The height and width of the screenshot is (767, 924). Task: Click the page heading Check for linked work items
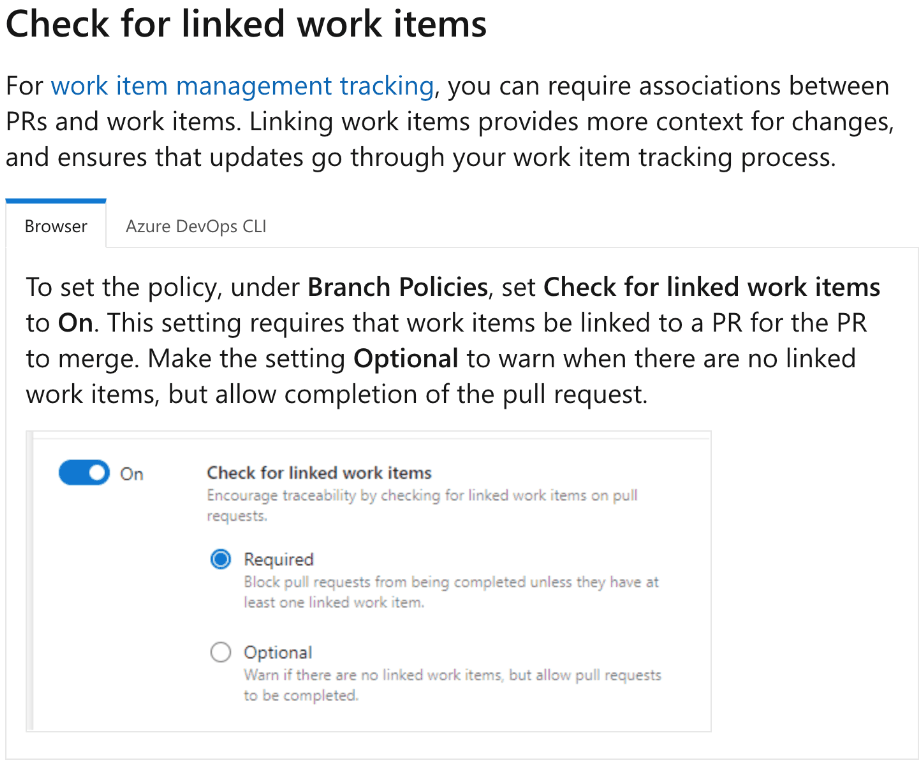tap(247, 24)
